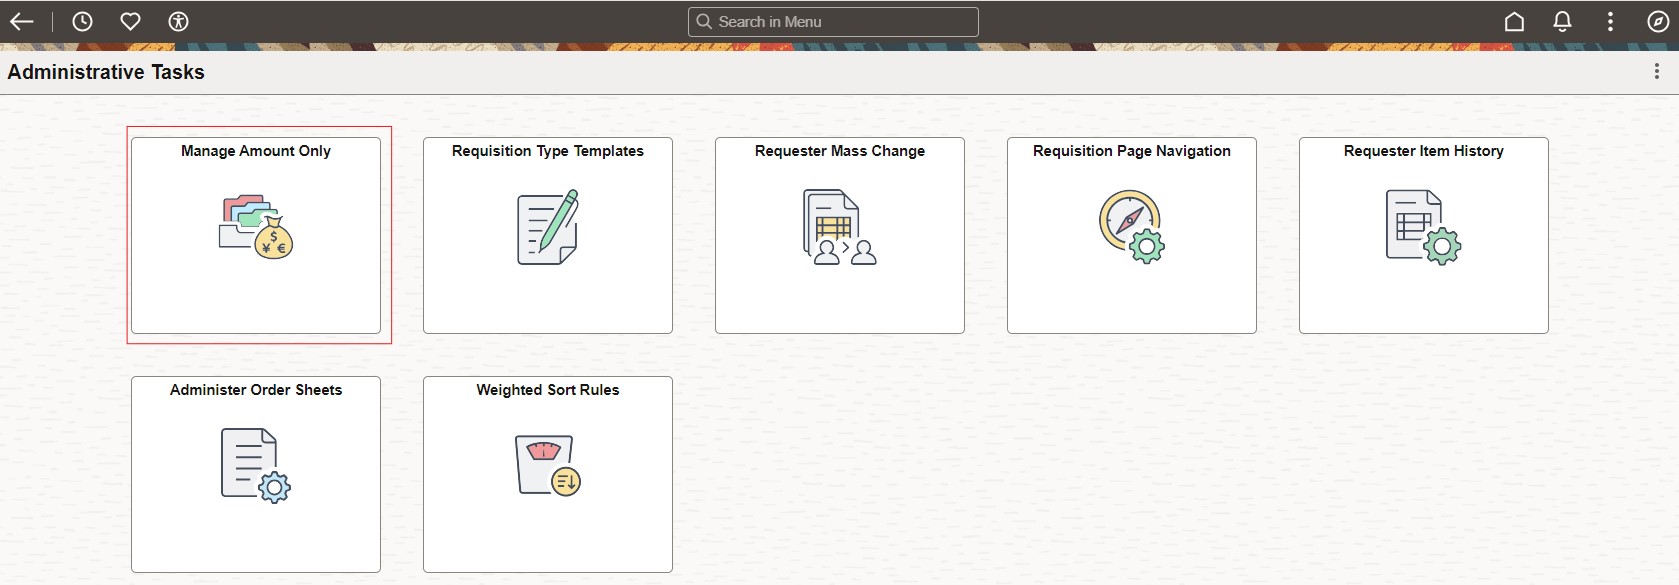Image resolution: width=1679 pixels, height=585 pixels.
Task: Open the Manage Amount Only tile title
Action: pyautogui.click(x=256, y=151)
